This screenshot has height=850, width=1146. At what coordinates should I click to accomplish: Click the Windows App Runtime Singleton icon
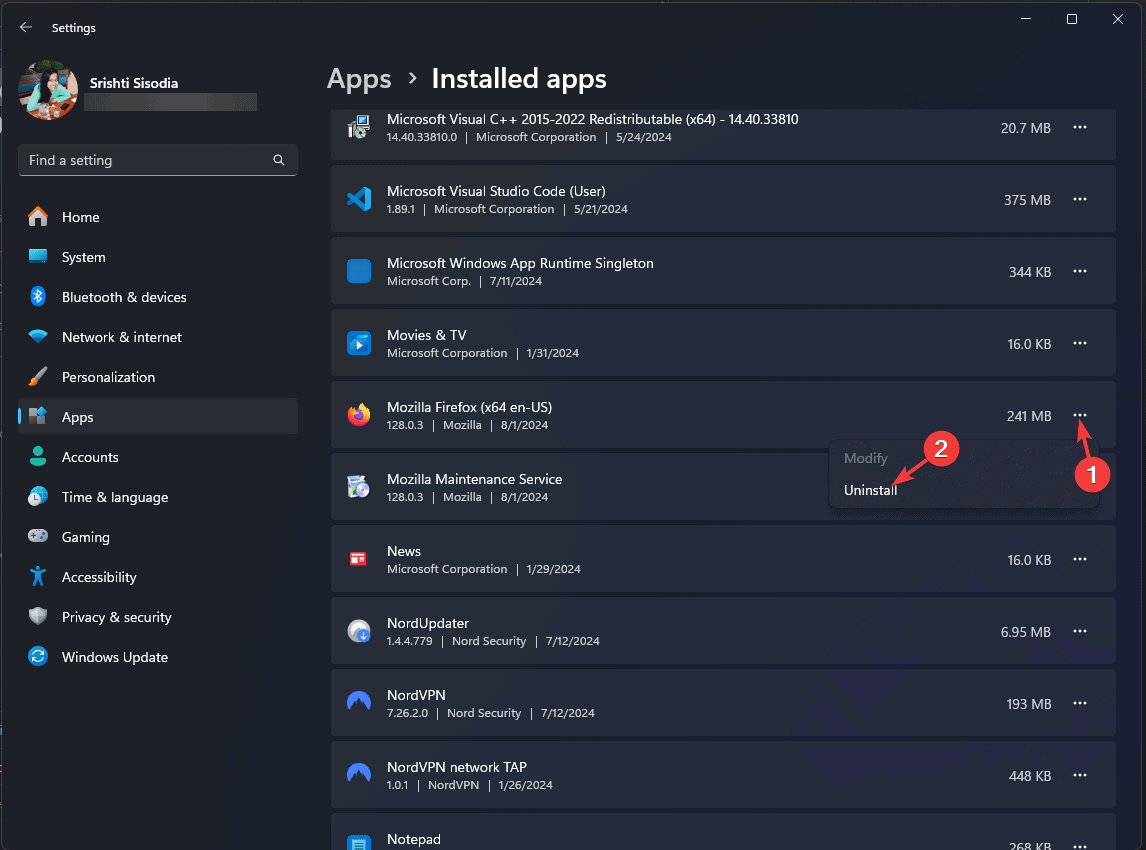pyautogui.click(x=359, y=271)
